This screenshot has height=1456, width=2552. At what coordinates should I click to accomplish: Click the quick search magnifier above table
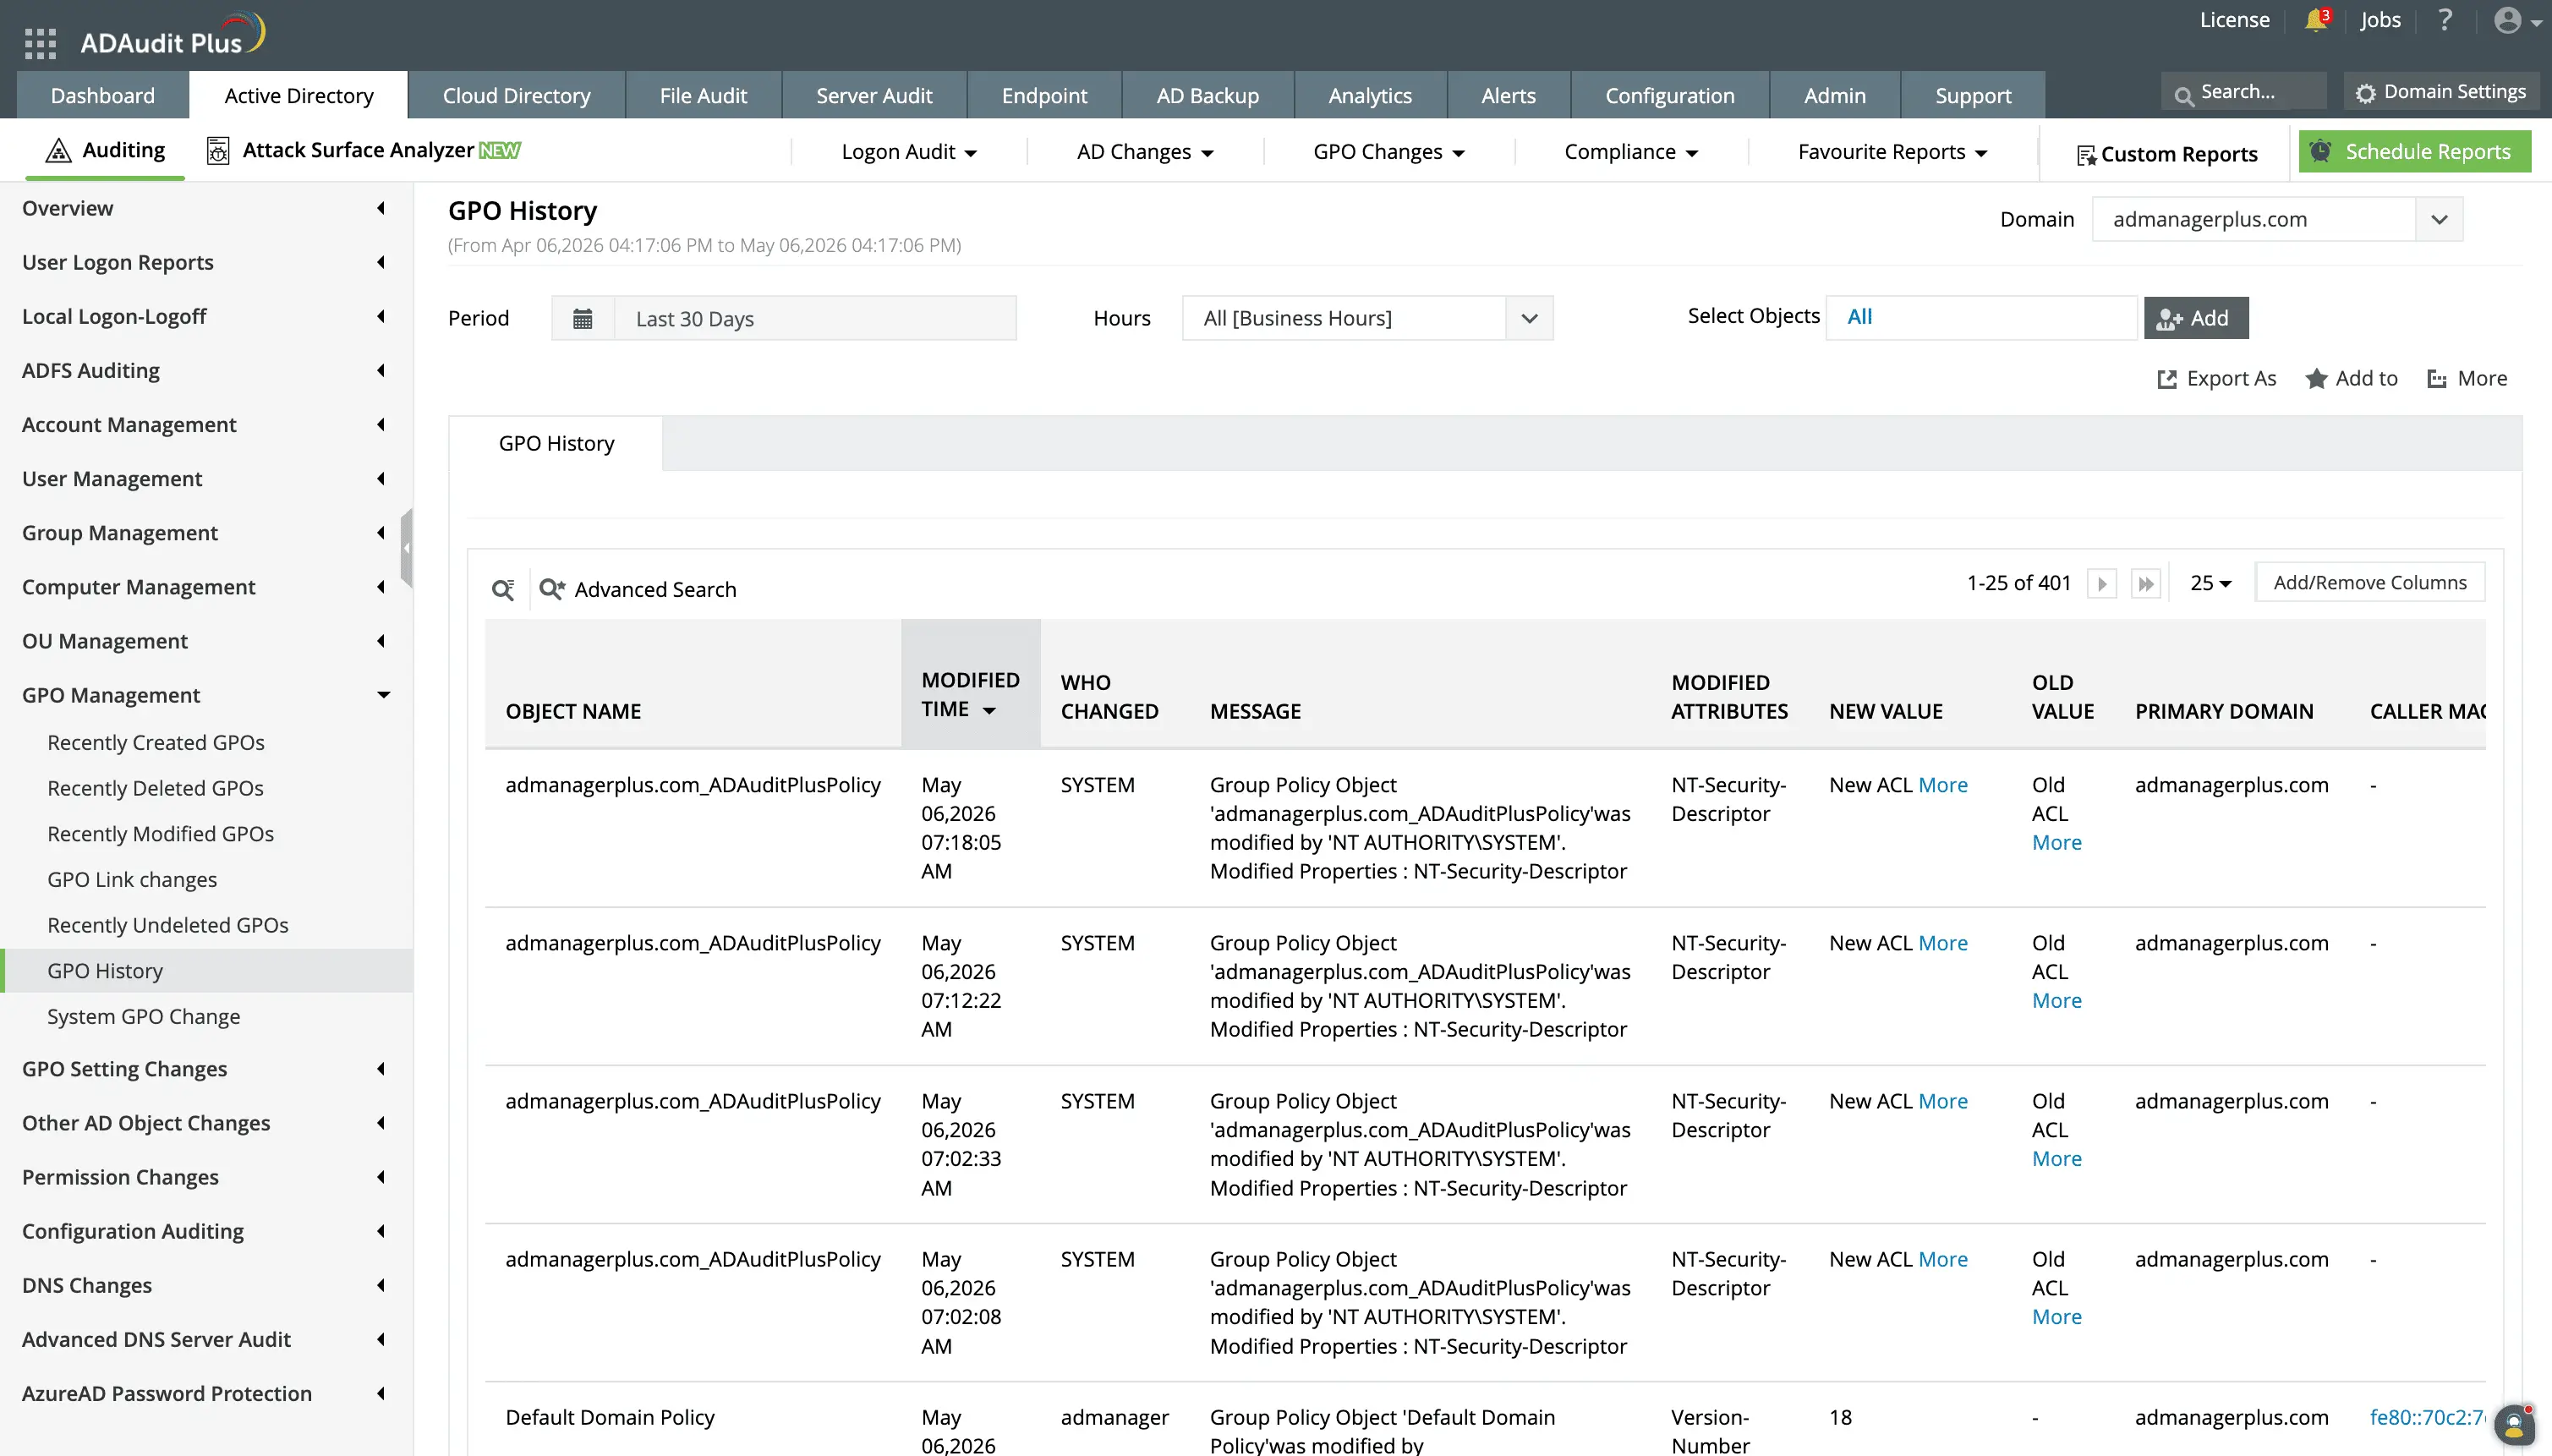click(x=503, y=590)
